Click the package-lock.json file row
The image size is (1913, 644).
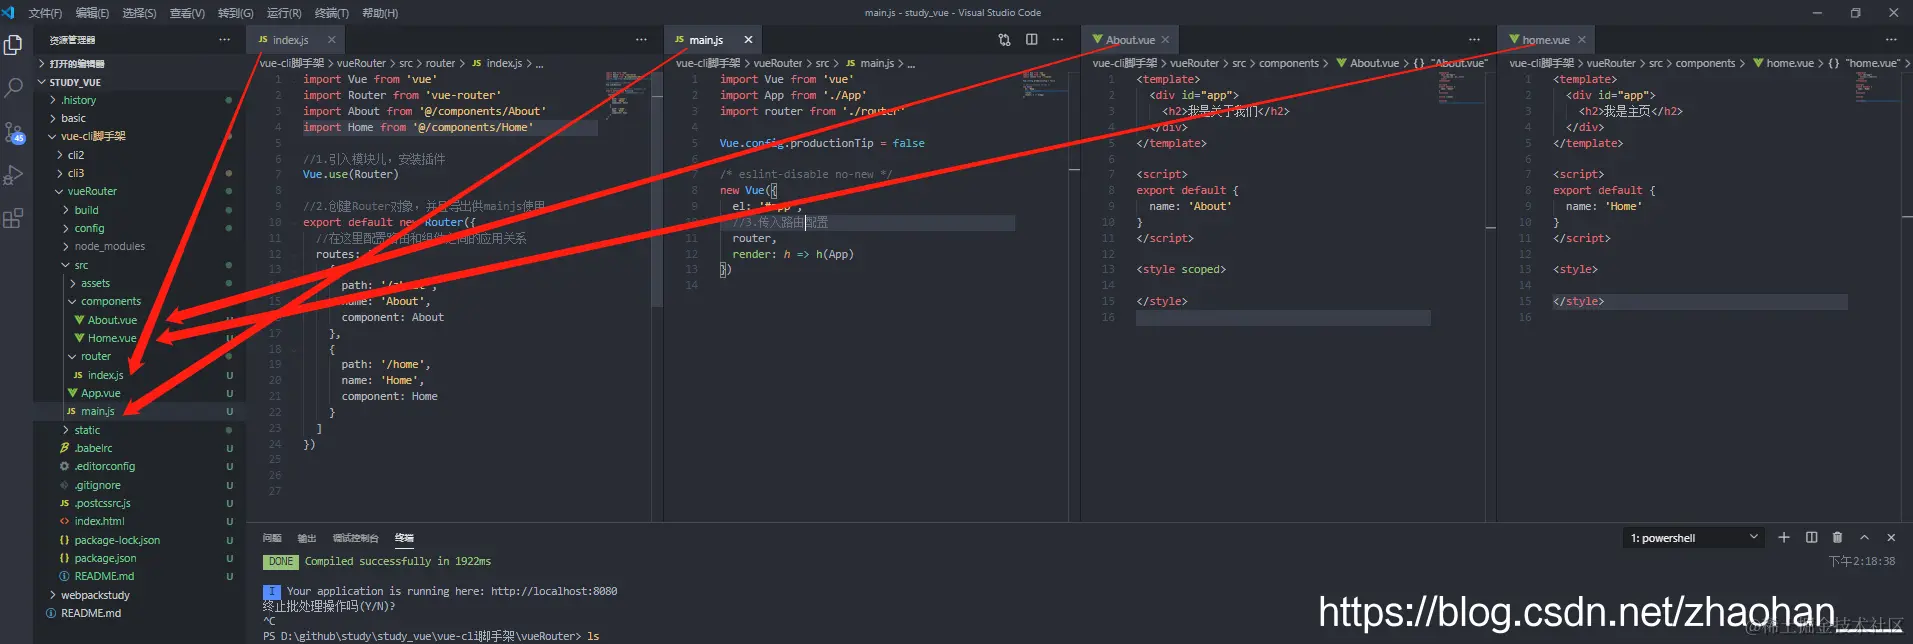point(139,540)
